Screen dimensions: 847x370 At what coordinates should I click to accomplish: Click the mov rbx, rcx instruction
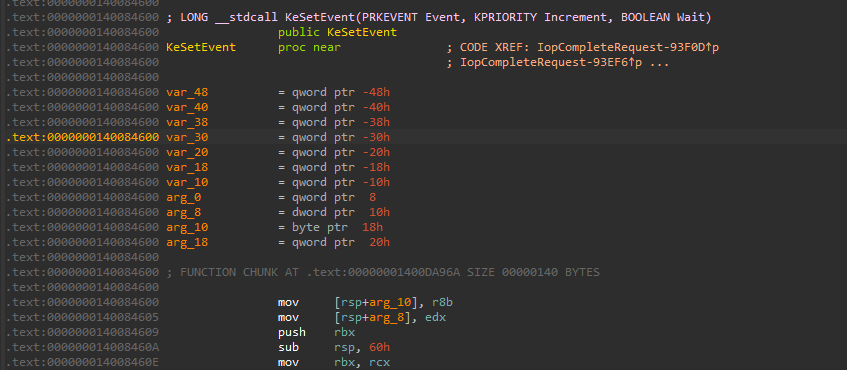(334, 362)
